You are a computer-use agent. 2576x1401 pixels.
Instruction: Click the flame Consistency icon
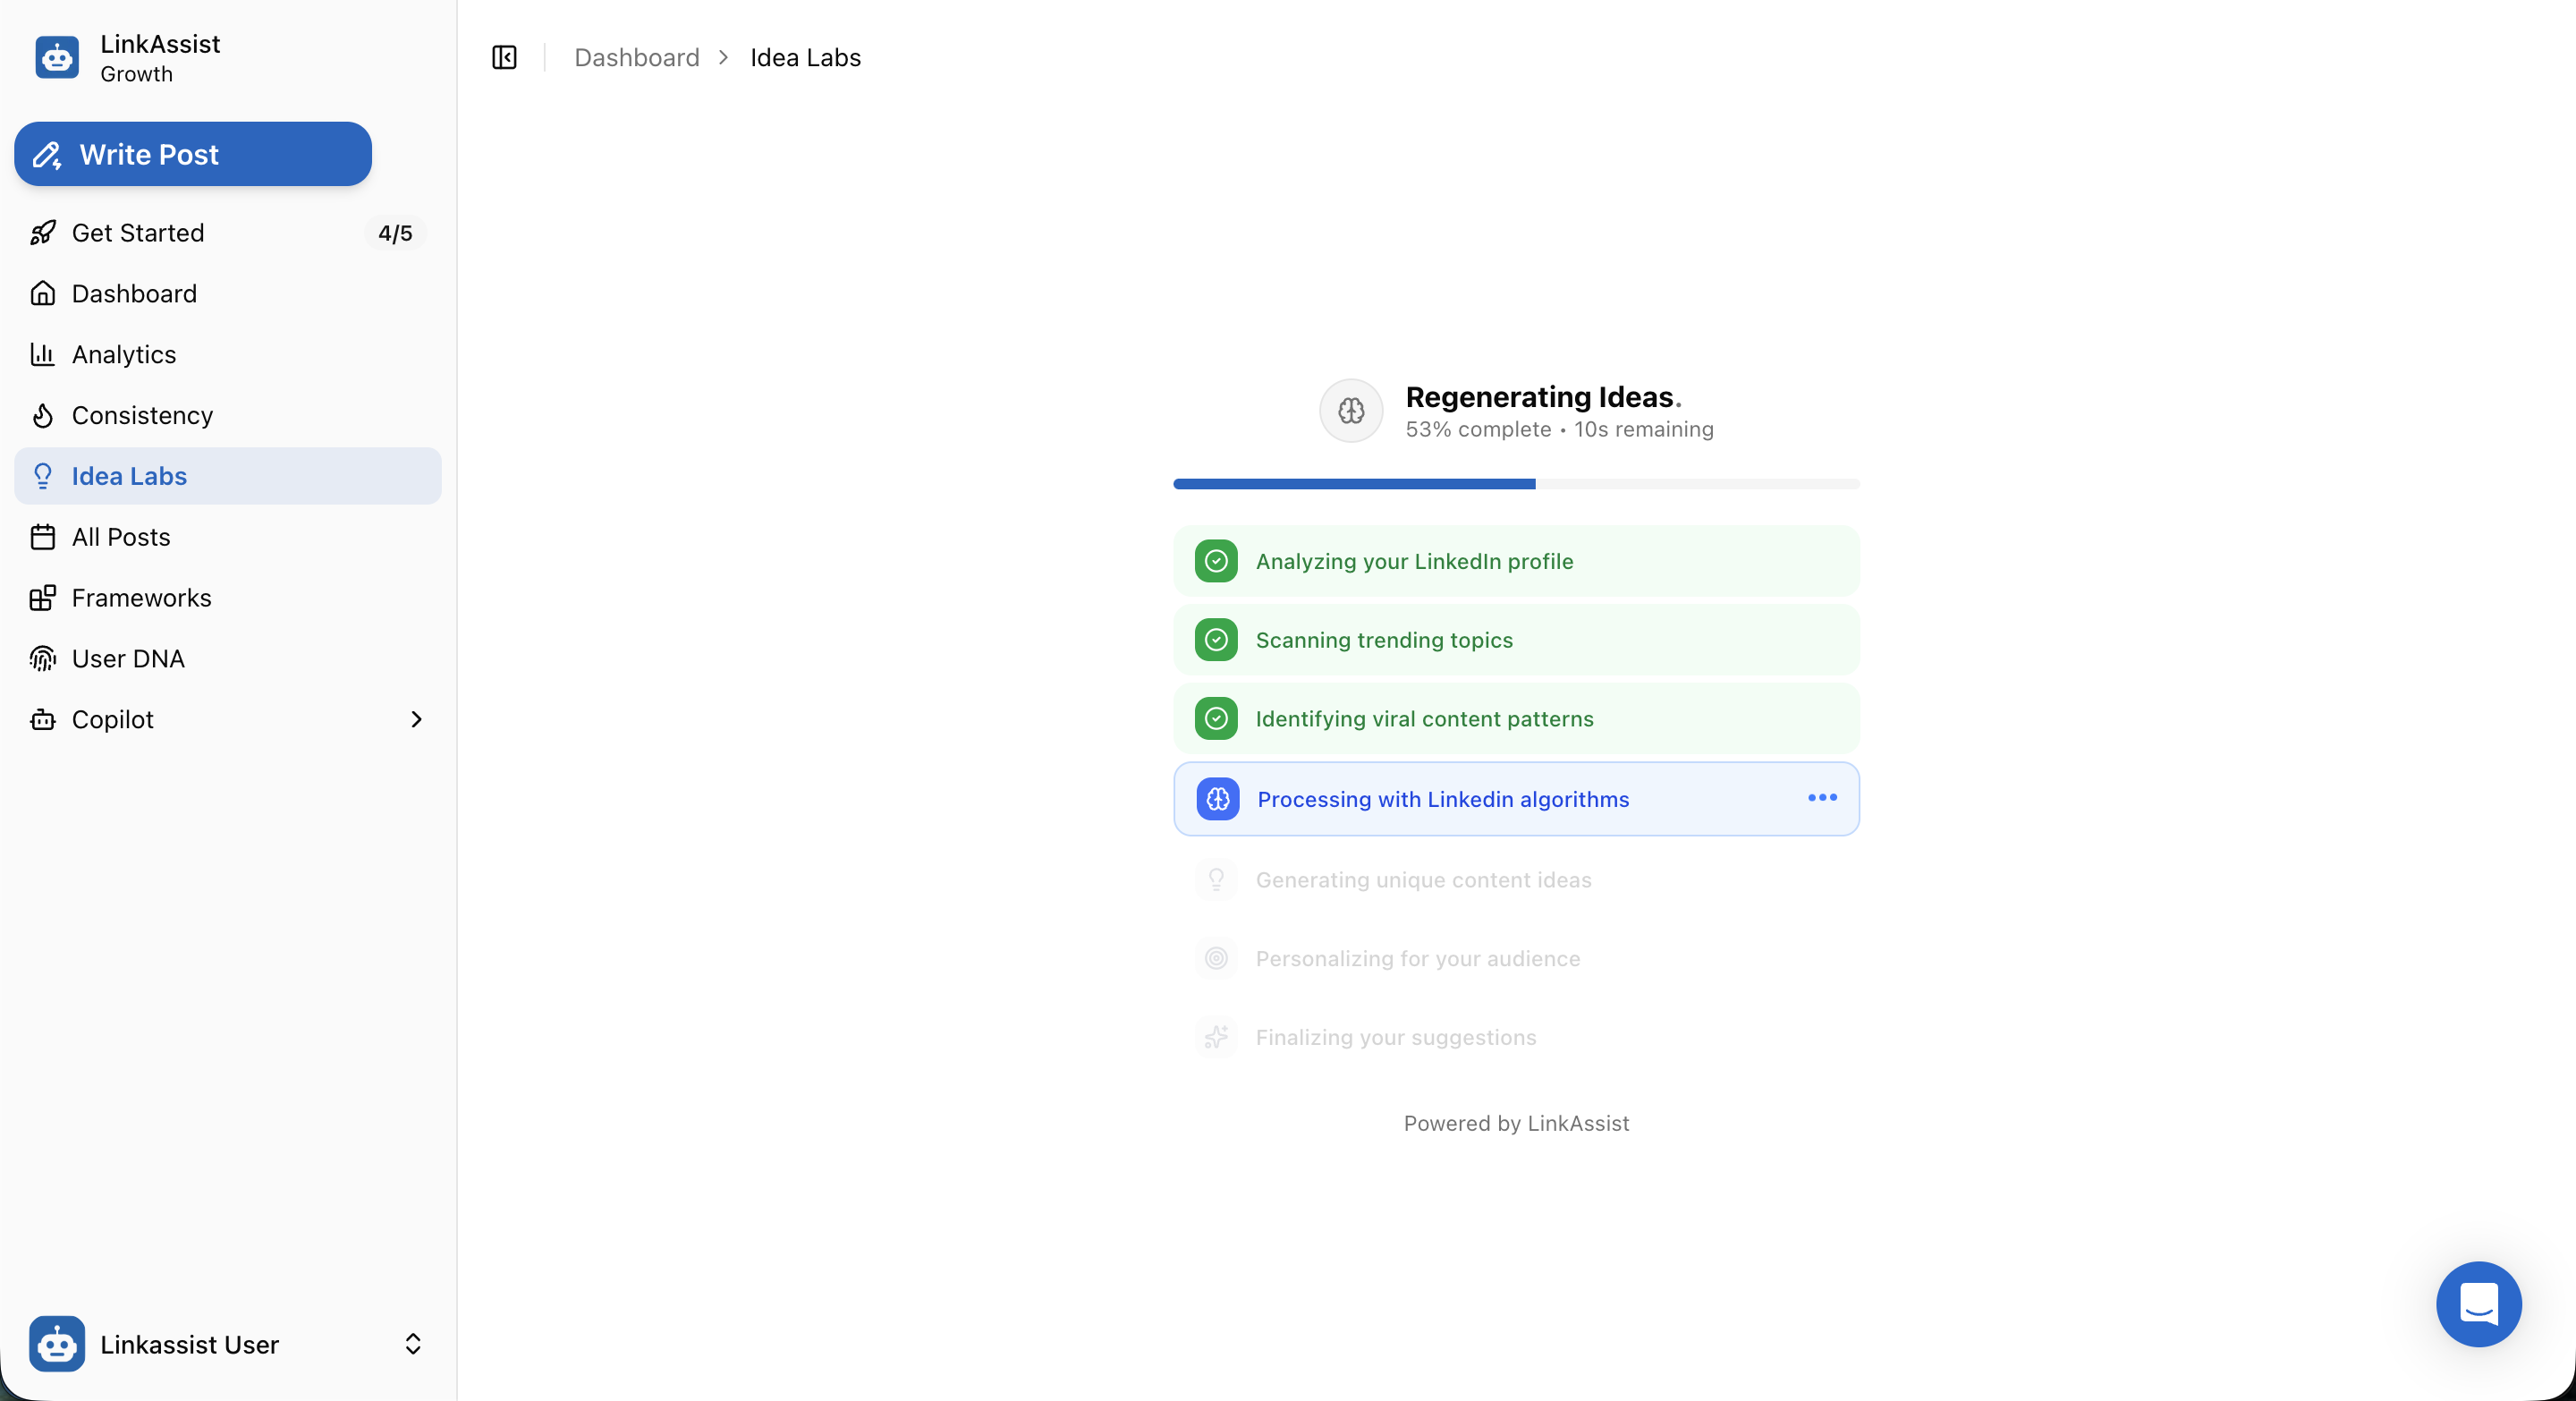pos(43,415)
